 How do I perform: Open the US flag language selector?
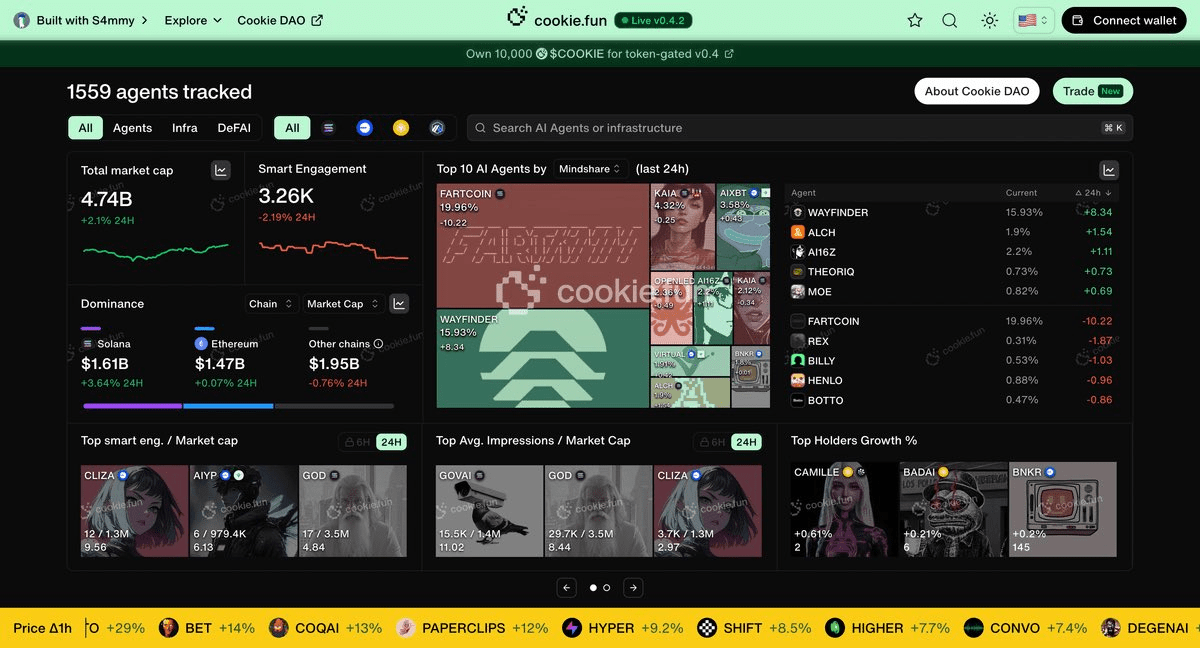click(x=1033, y=20)
